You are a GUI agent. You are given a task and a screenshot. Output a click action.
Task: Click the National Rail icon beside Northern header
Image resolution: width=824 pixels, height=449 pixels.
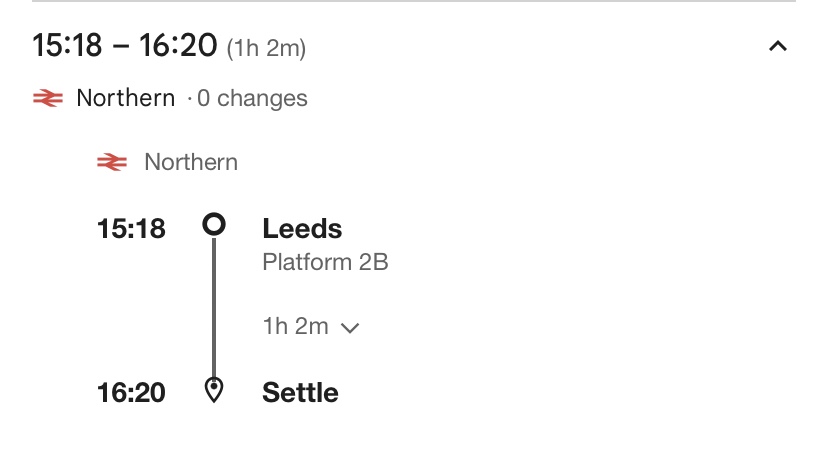coord(48,98)
